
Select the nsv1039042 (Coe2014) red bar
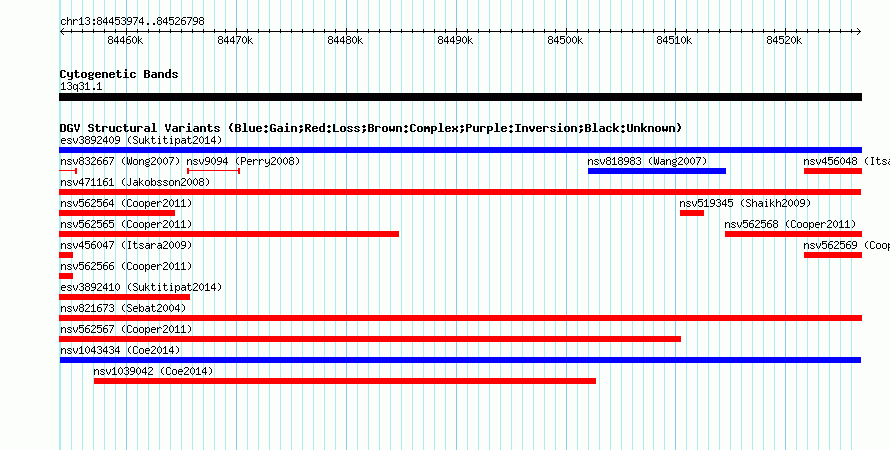pyautogui.click(x=345, y=381)
